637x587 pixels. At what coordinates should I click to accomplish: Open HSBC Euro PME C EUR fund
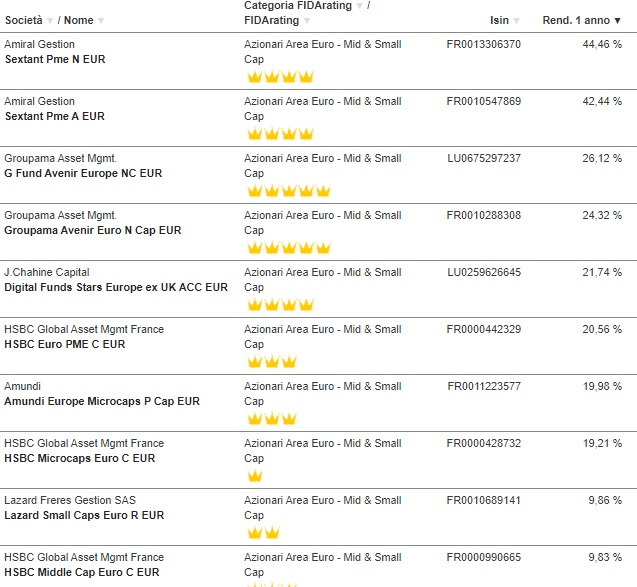(65, 344)
